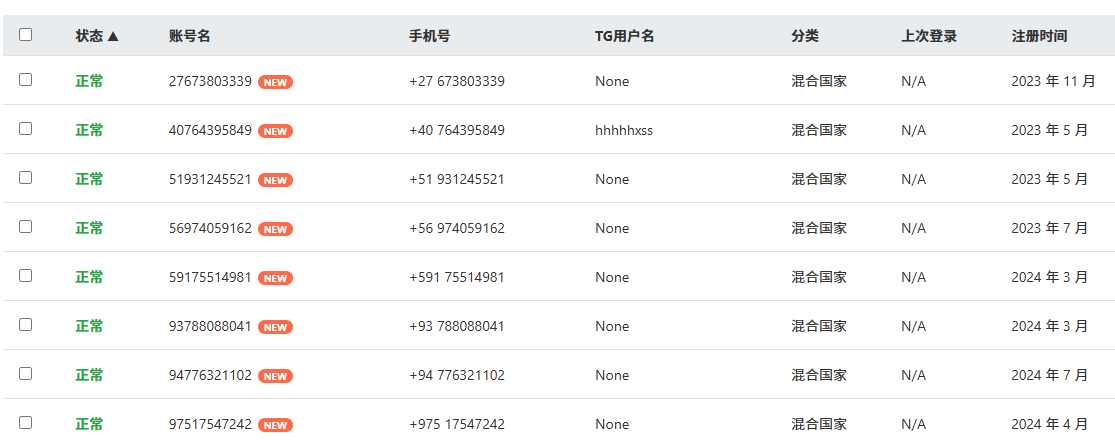Tick the checkbox for account 56974059162
Viewport: 1115px width, 440px height.
point(26,226)
